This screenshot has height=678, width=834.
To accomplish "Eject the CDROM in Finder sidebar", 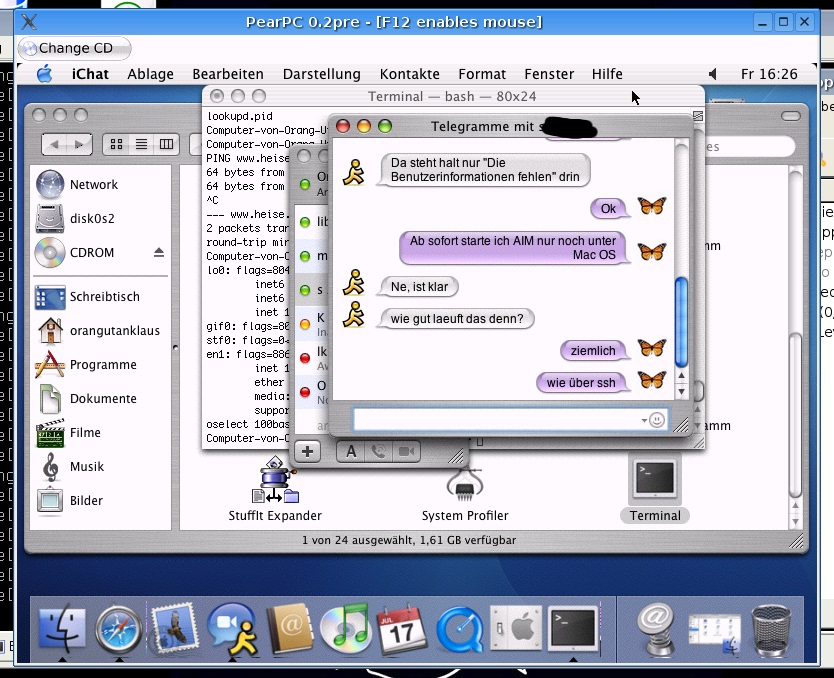I will (x=159, y=253).
